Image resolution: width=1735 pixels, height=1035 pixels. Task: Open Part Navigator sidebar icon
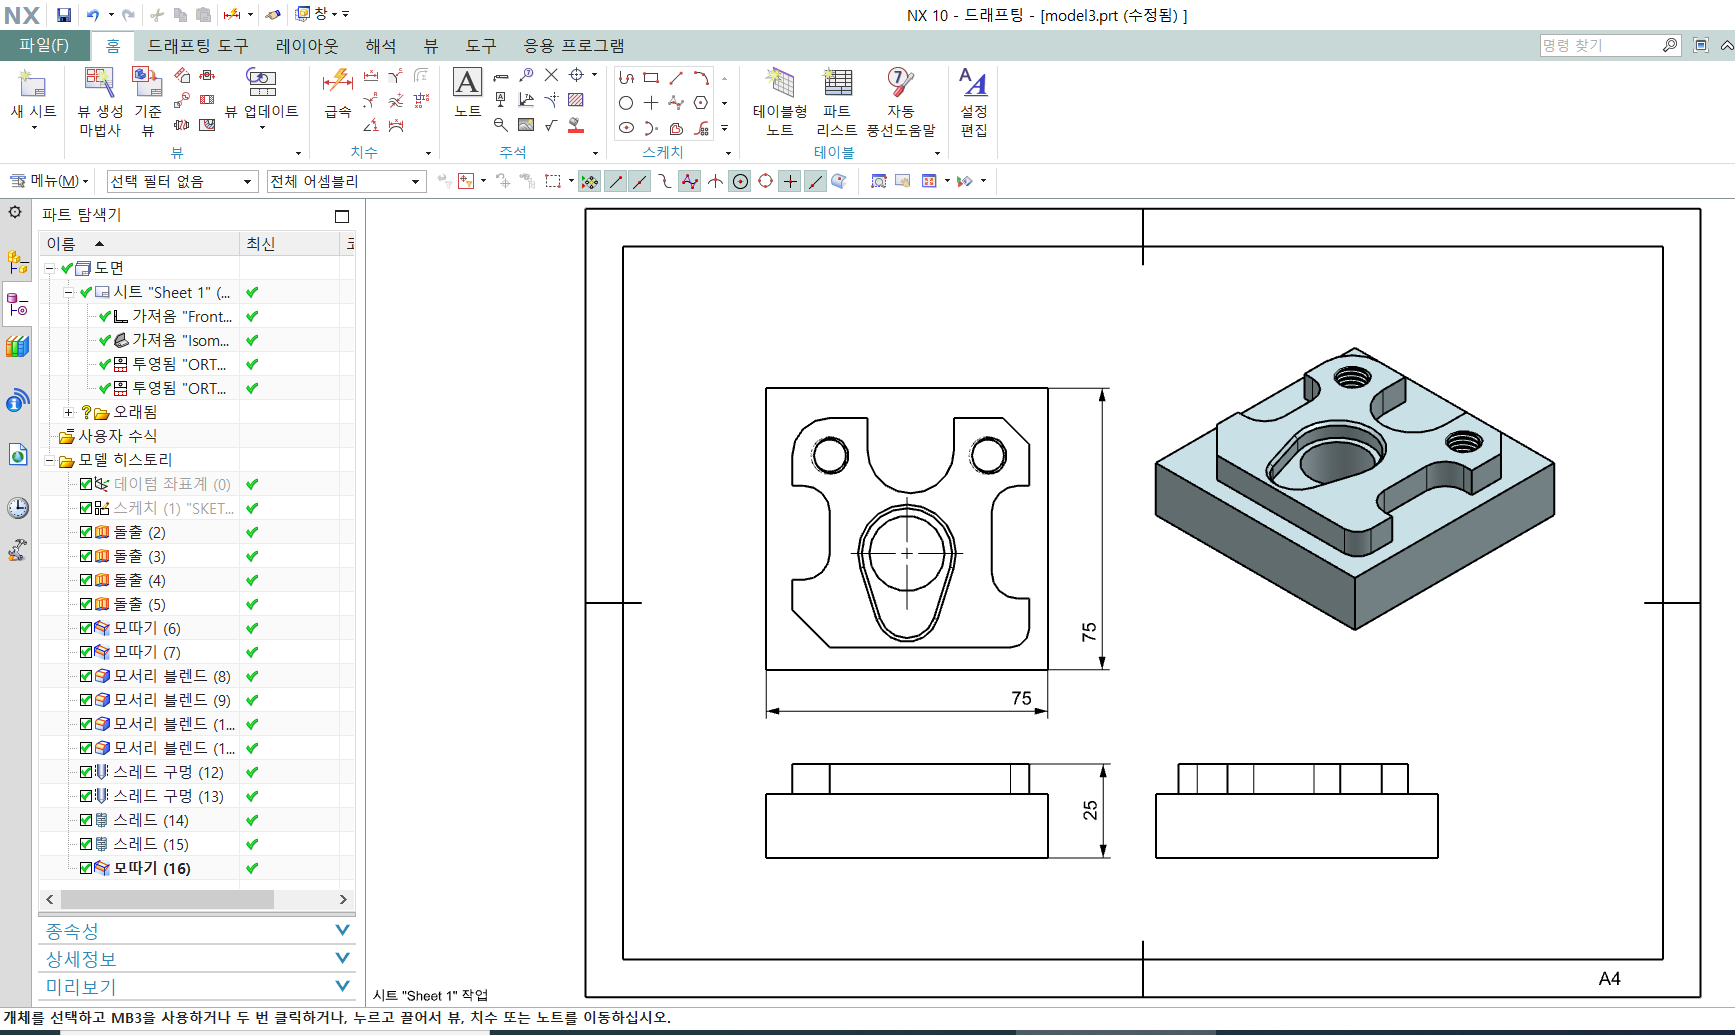tap(18, 304)
